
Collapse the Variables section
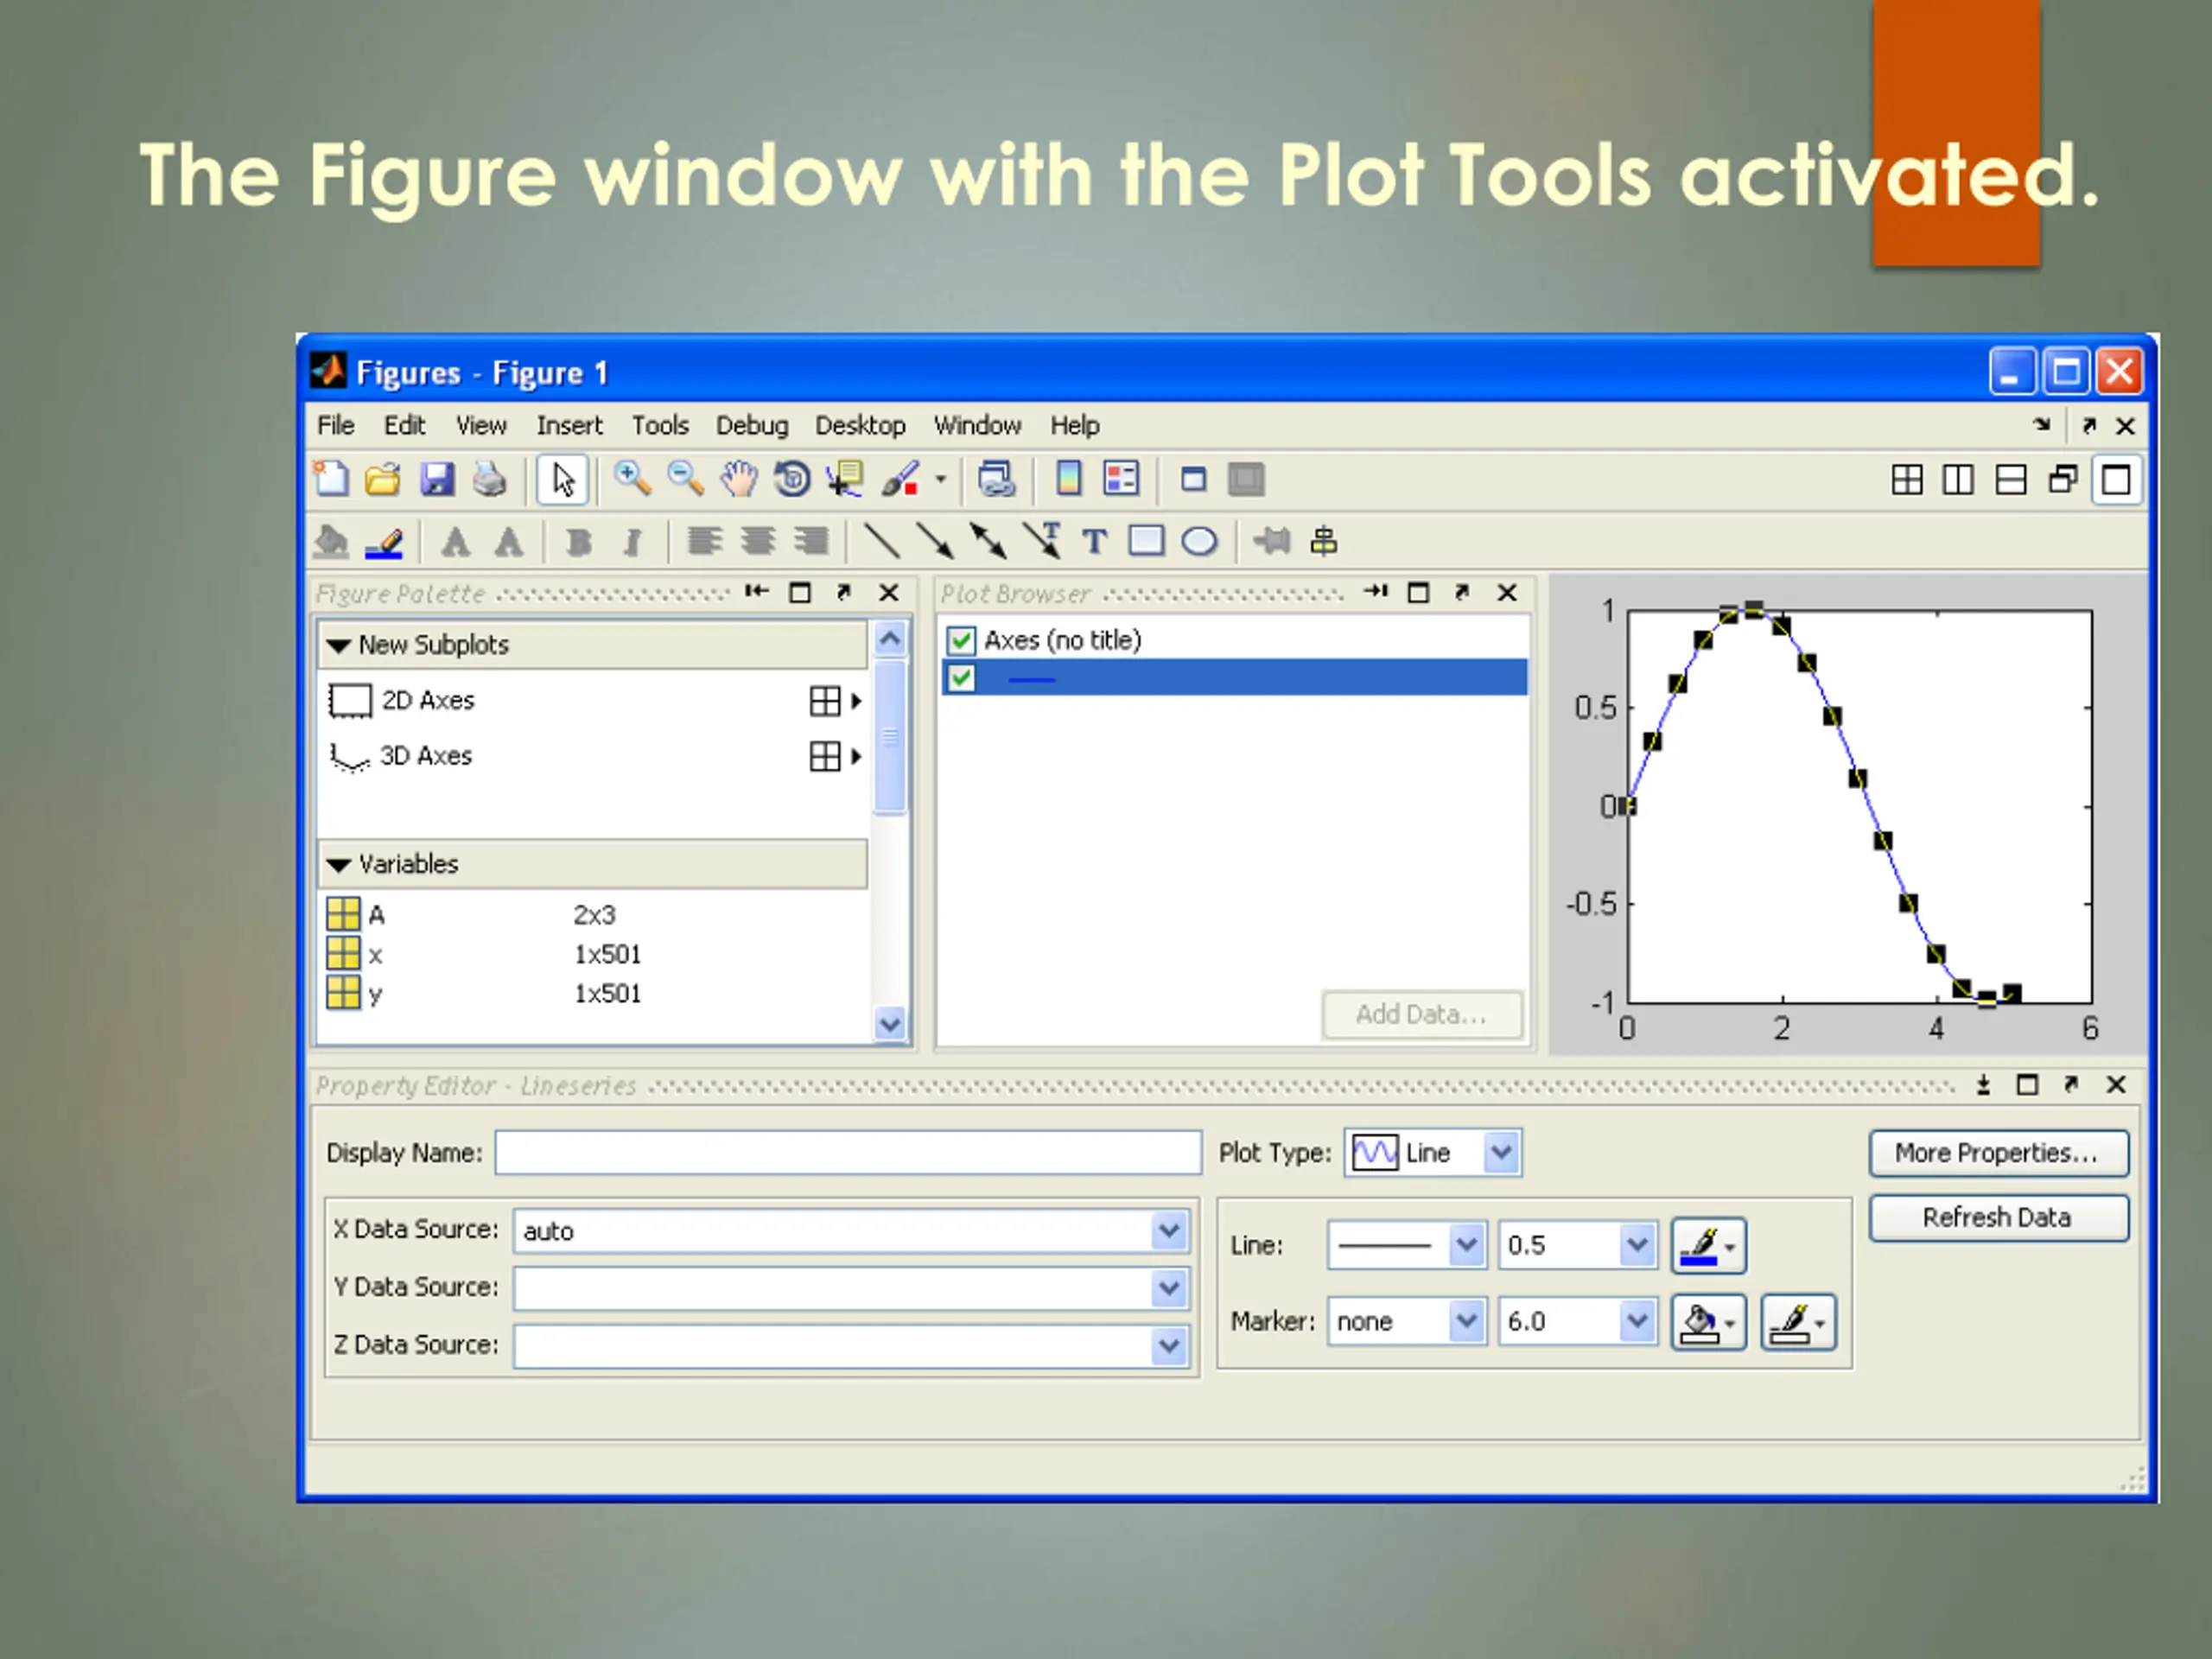pos(339,865)
